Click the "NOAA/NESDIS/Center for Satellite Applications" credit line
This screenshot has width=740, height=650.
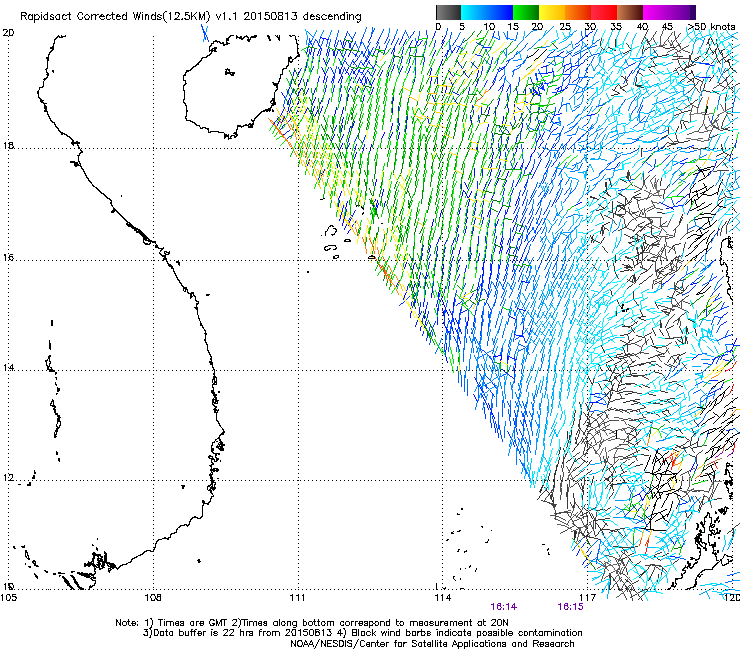432,643
